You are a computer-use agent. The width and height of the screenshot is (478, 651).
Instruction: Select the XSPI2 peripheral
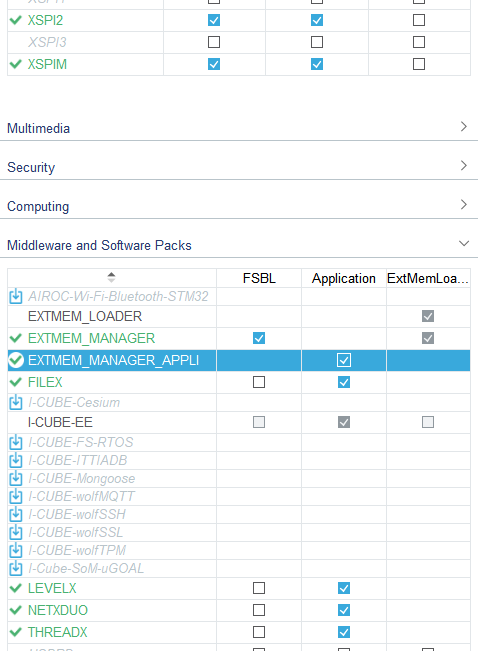click(x=45, y=20)
